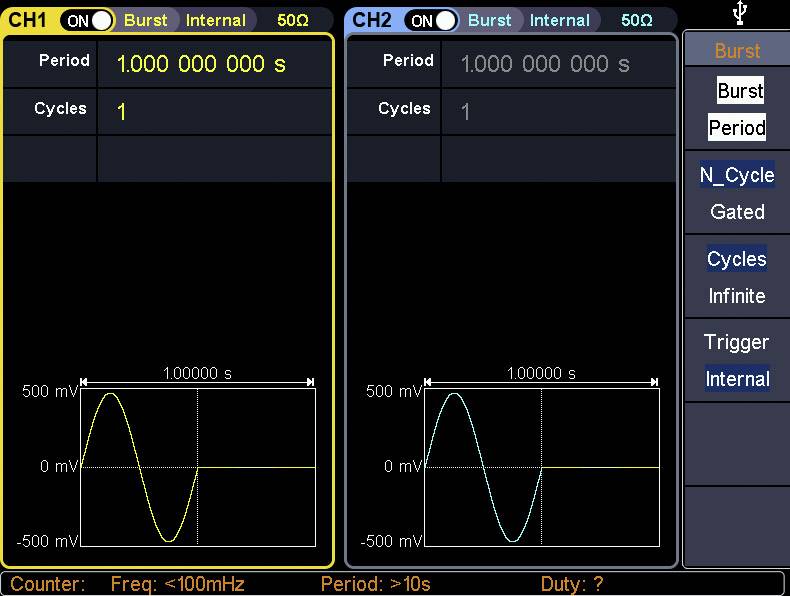Select Burst Period softkey option
The height and width of the screenshot is (596, 790).
[x=737, y=110]
